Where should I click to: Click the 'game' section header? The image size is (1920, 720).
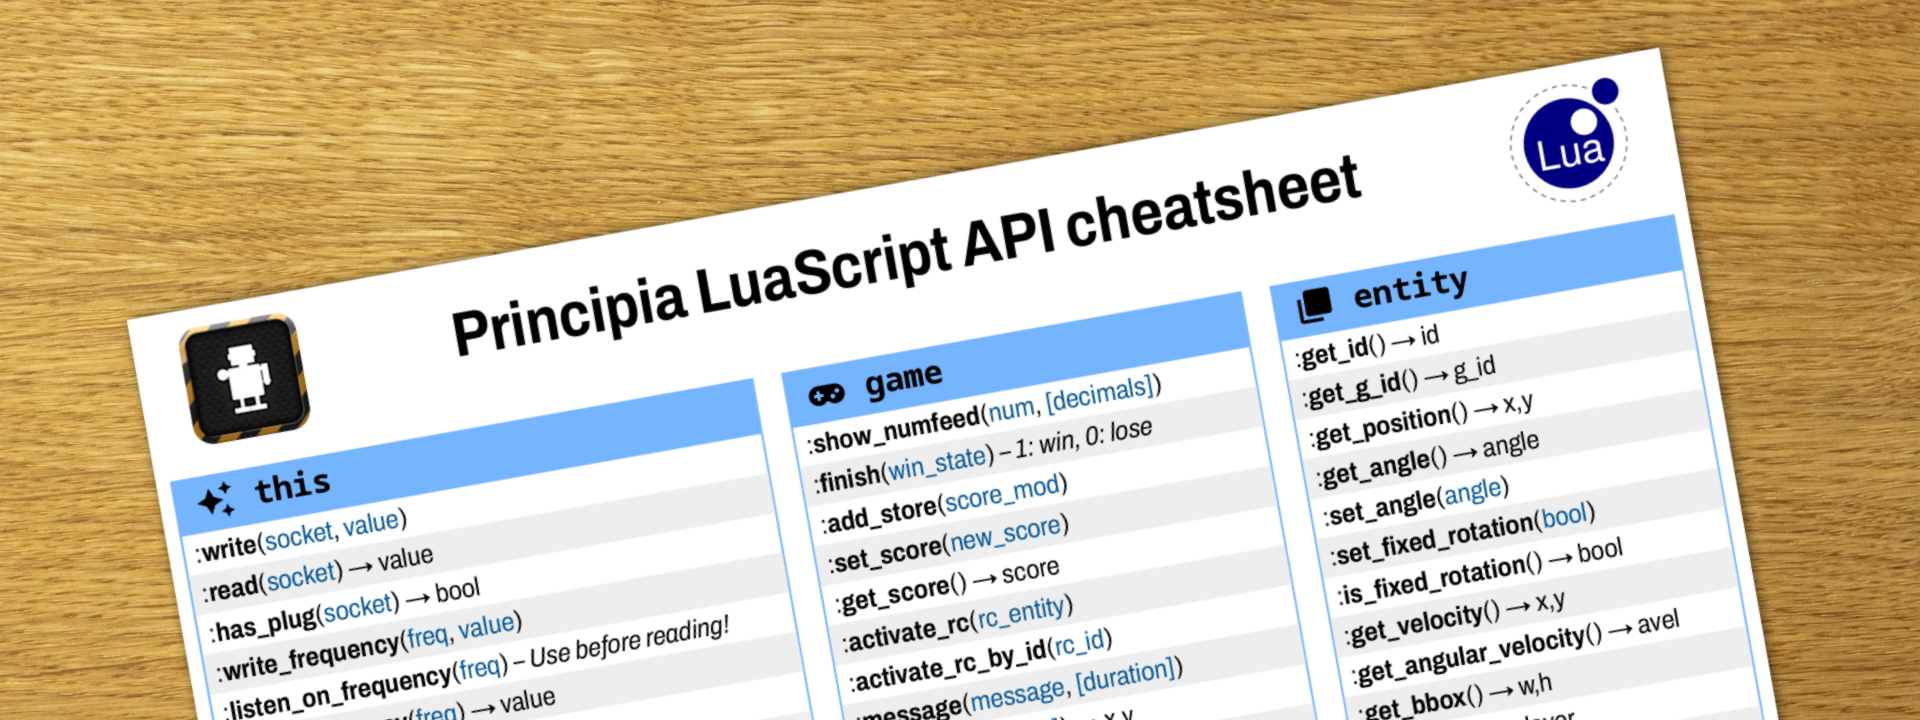tap(1017, 361)
